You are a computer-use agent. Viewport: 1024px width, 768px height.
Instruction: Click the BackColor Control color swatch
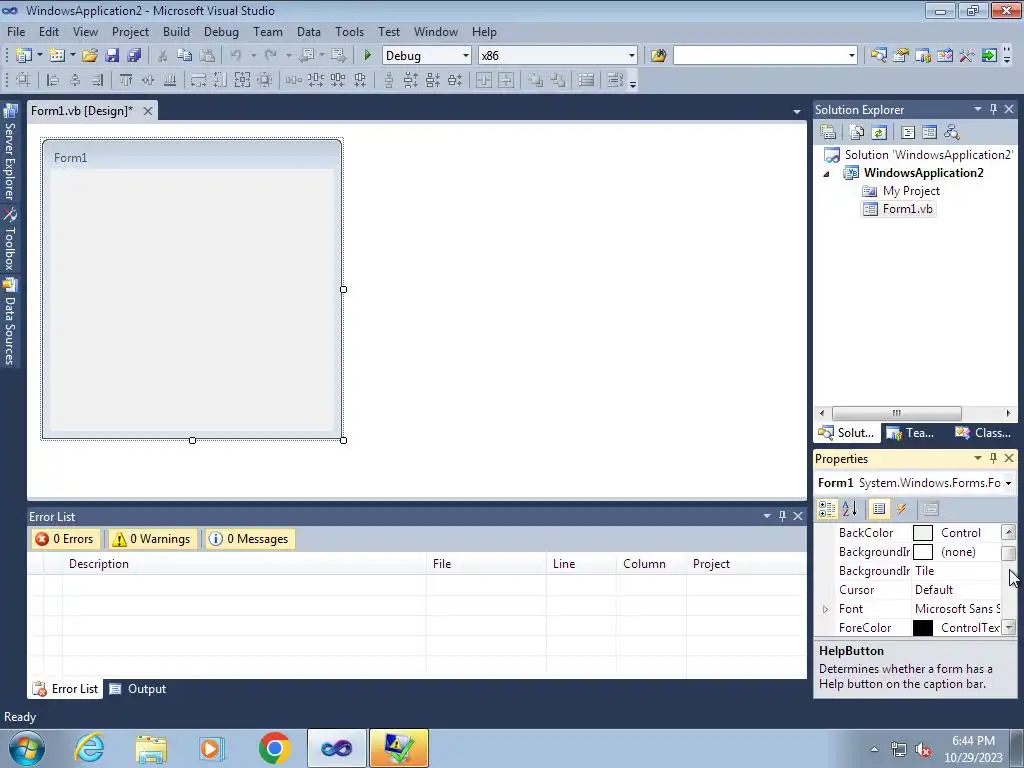(x=923, y=534)
